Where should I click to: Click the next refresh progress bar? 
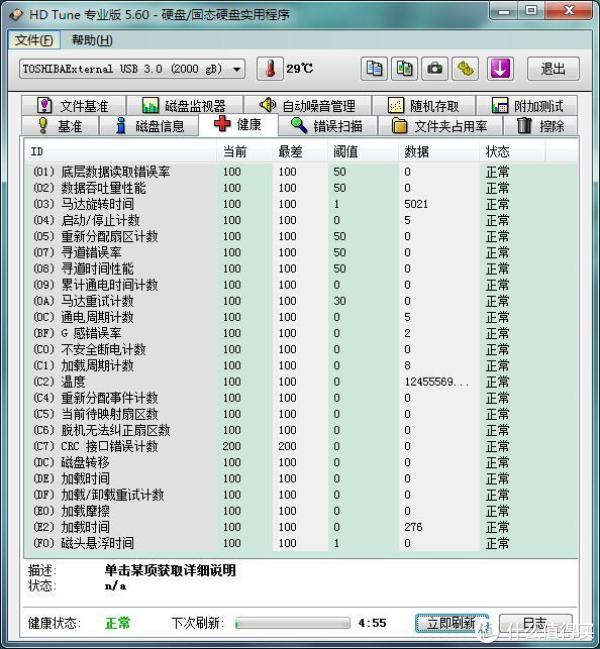tap(293, 623)
